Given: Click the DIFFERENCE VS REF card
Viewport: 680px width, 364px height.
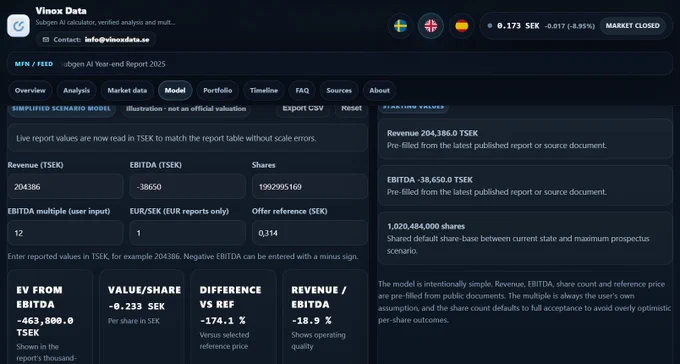Looking at the screenshot, I should [x=233, y=317].
